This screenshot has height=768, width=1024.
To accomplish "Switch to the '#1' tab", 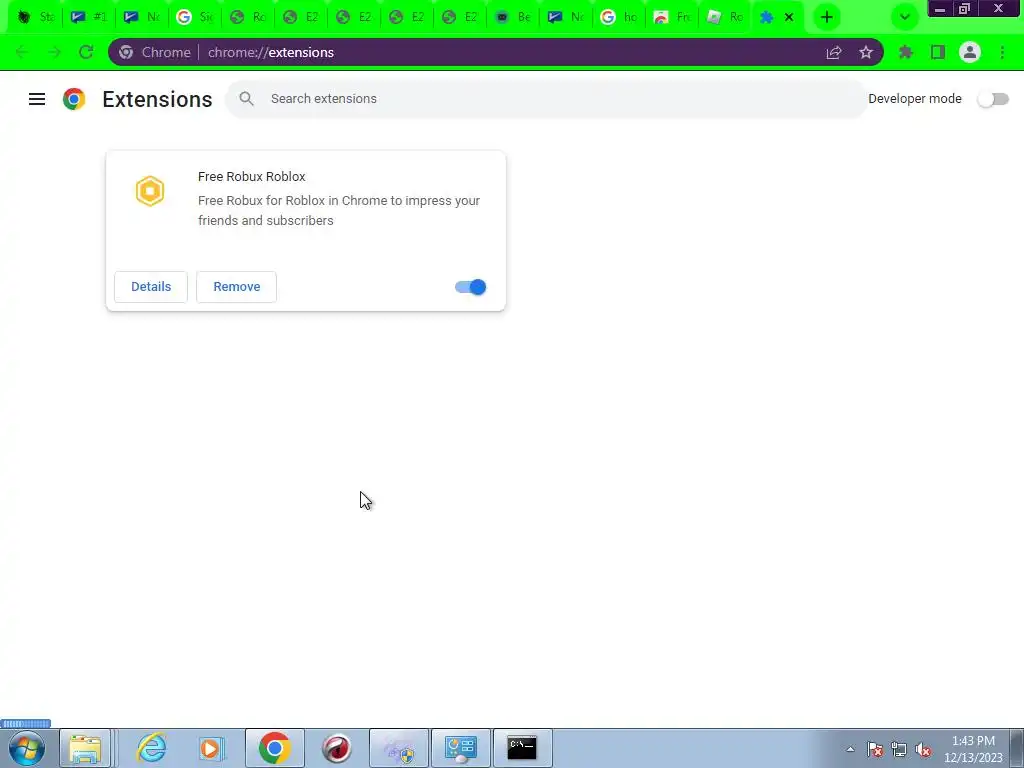I will 88,17.
